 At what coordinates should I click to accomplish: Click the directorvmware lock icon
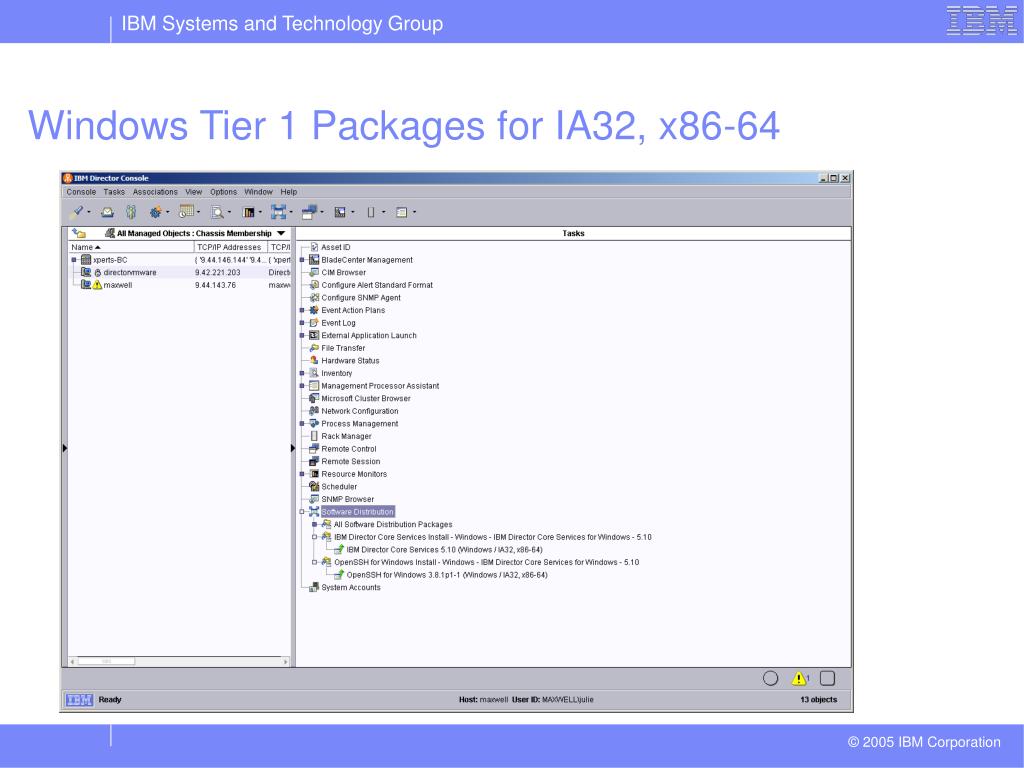98,273
